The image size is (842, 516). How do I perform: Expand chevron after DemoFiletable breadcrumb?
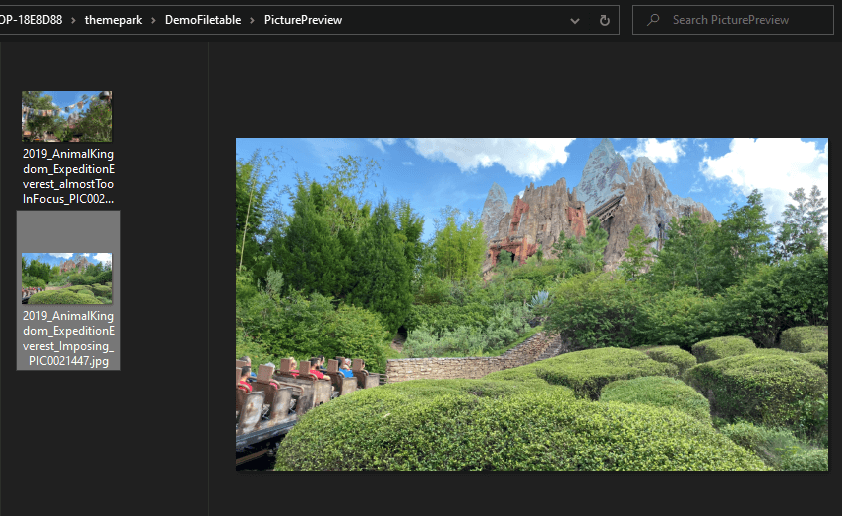[252, 20]
